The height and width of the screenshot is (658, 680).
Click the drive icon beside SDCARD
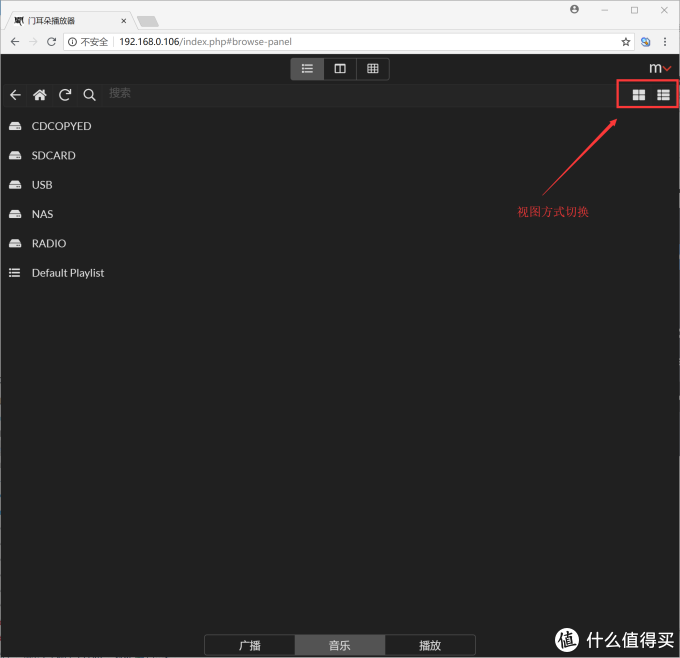[15, 156]
